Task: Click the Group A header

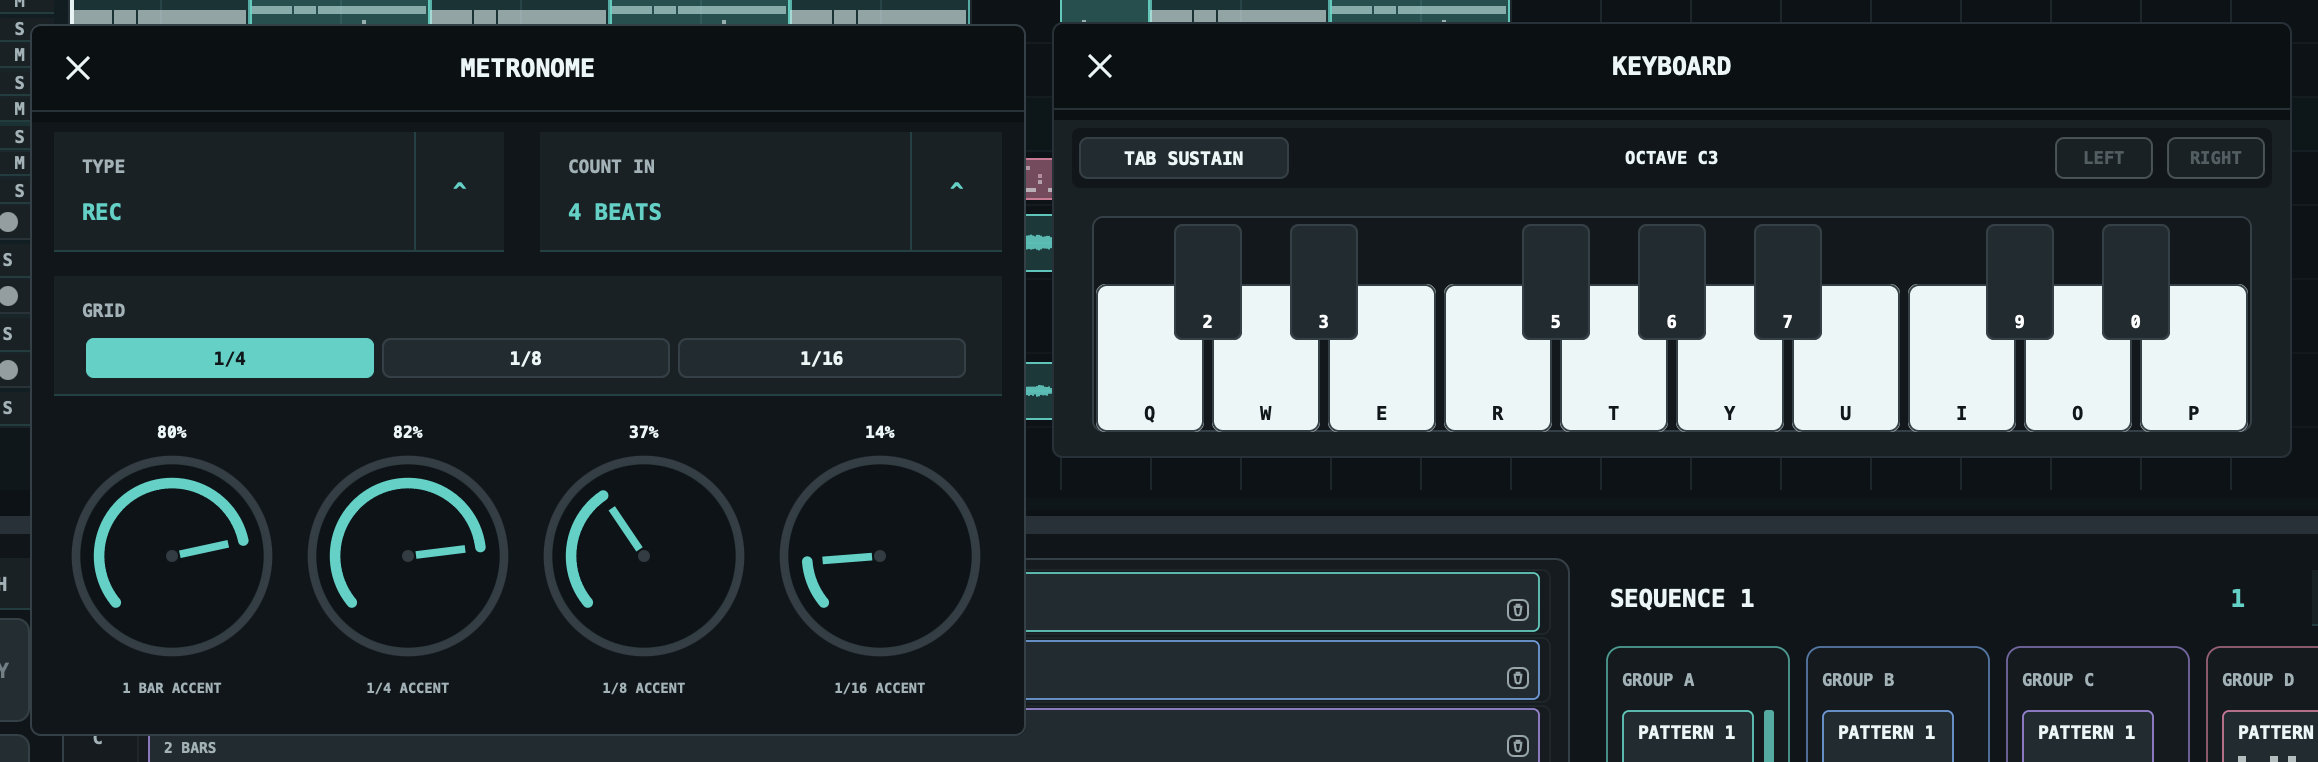Action: [1658, 680]
